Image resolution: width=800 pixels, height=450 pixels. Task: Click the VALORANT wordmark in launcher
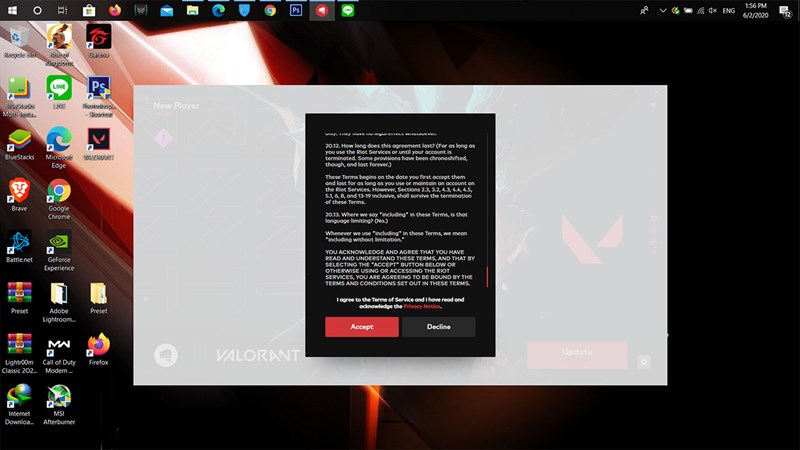pos(258,355)
